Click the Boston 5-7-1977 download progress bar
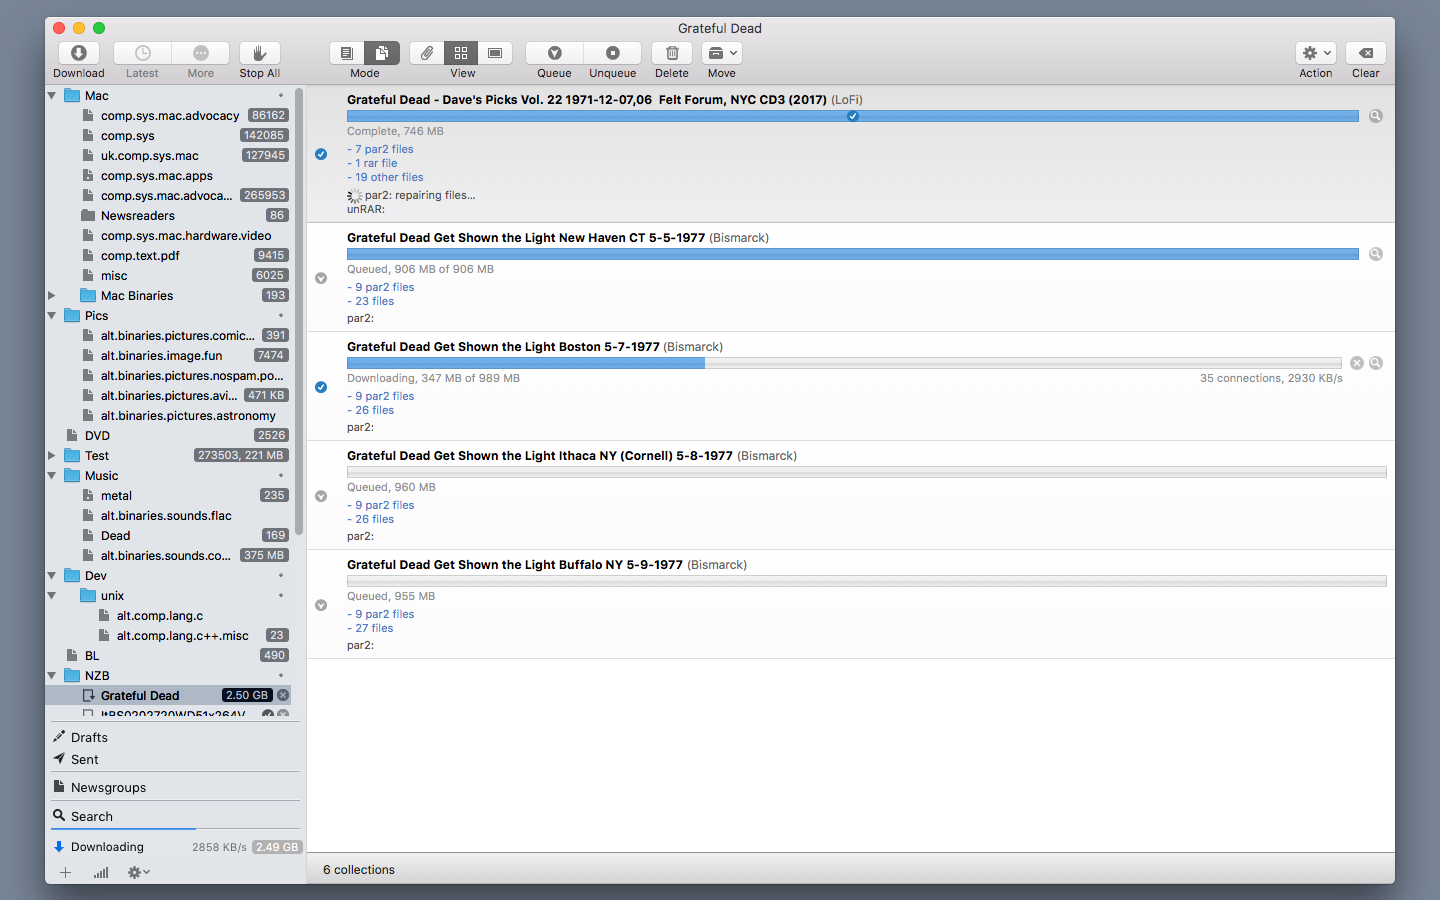1440x900 pixels. 844,363
